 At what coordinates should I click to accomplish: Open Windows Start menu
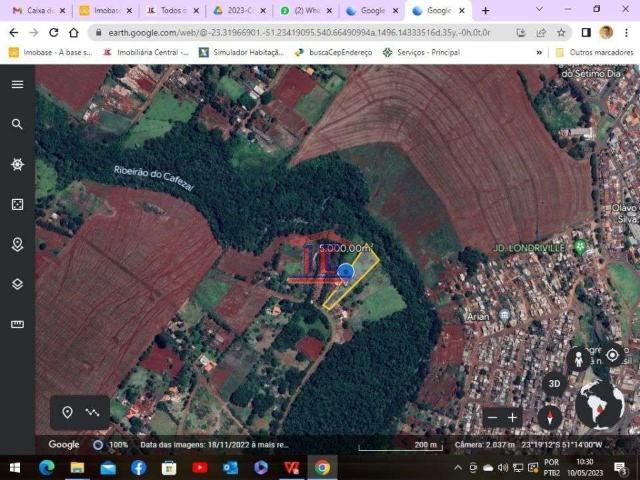pos(15,467)
